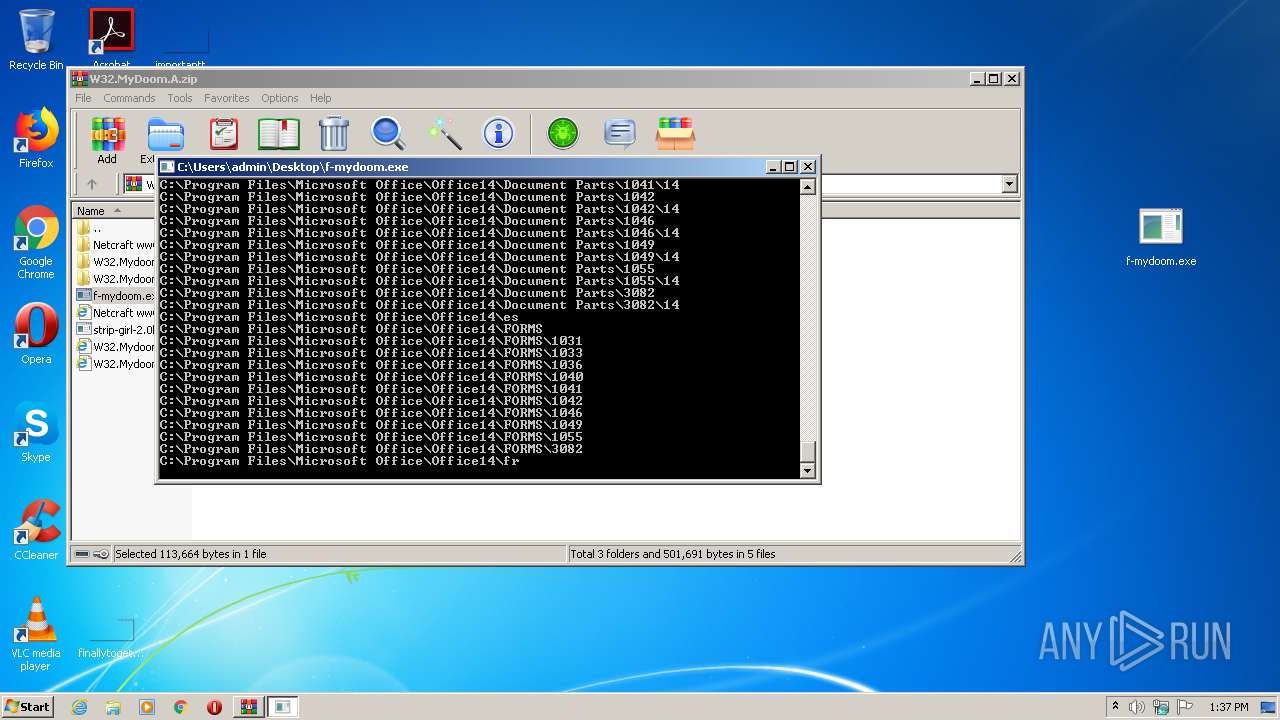
Task: Select f-mydoom.exe in archive list
Action: click(x=114, y=296)
